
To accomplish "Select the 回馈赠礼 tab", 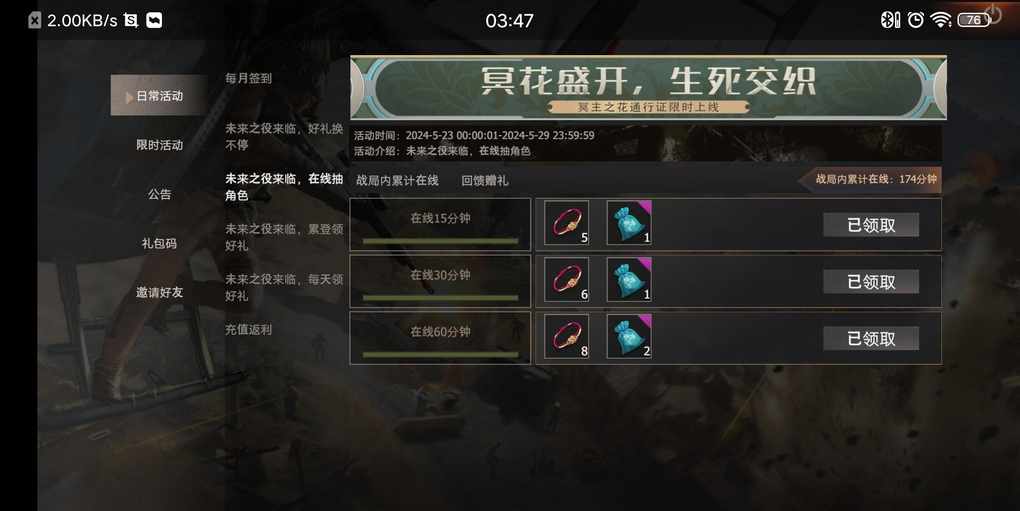I will (485, 181).
